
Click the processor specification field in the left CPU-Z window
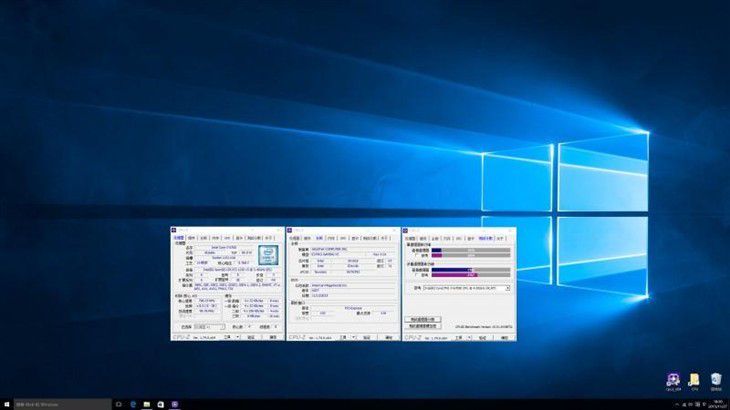point(237,269)
